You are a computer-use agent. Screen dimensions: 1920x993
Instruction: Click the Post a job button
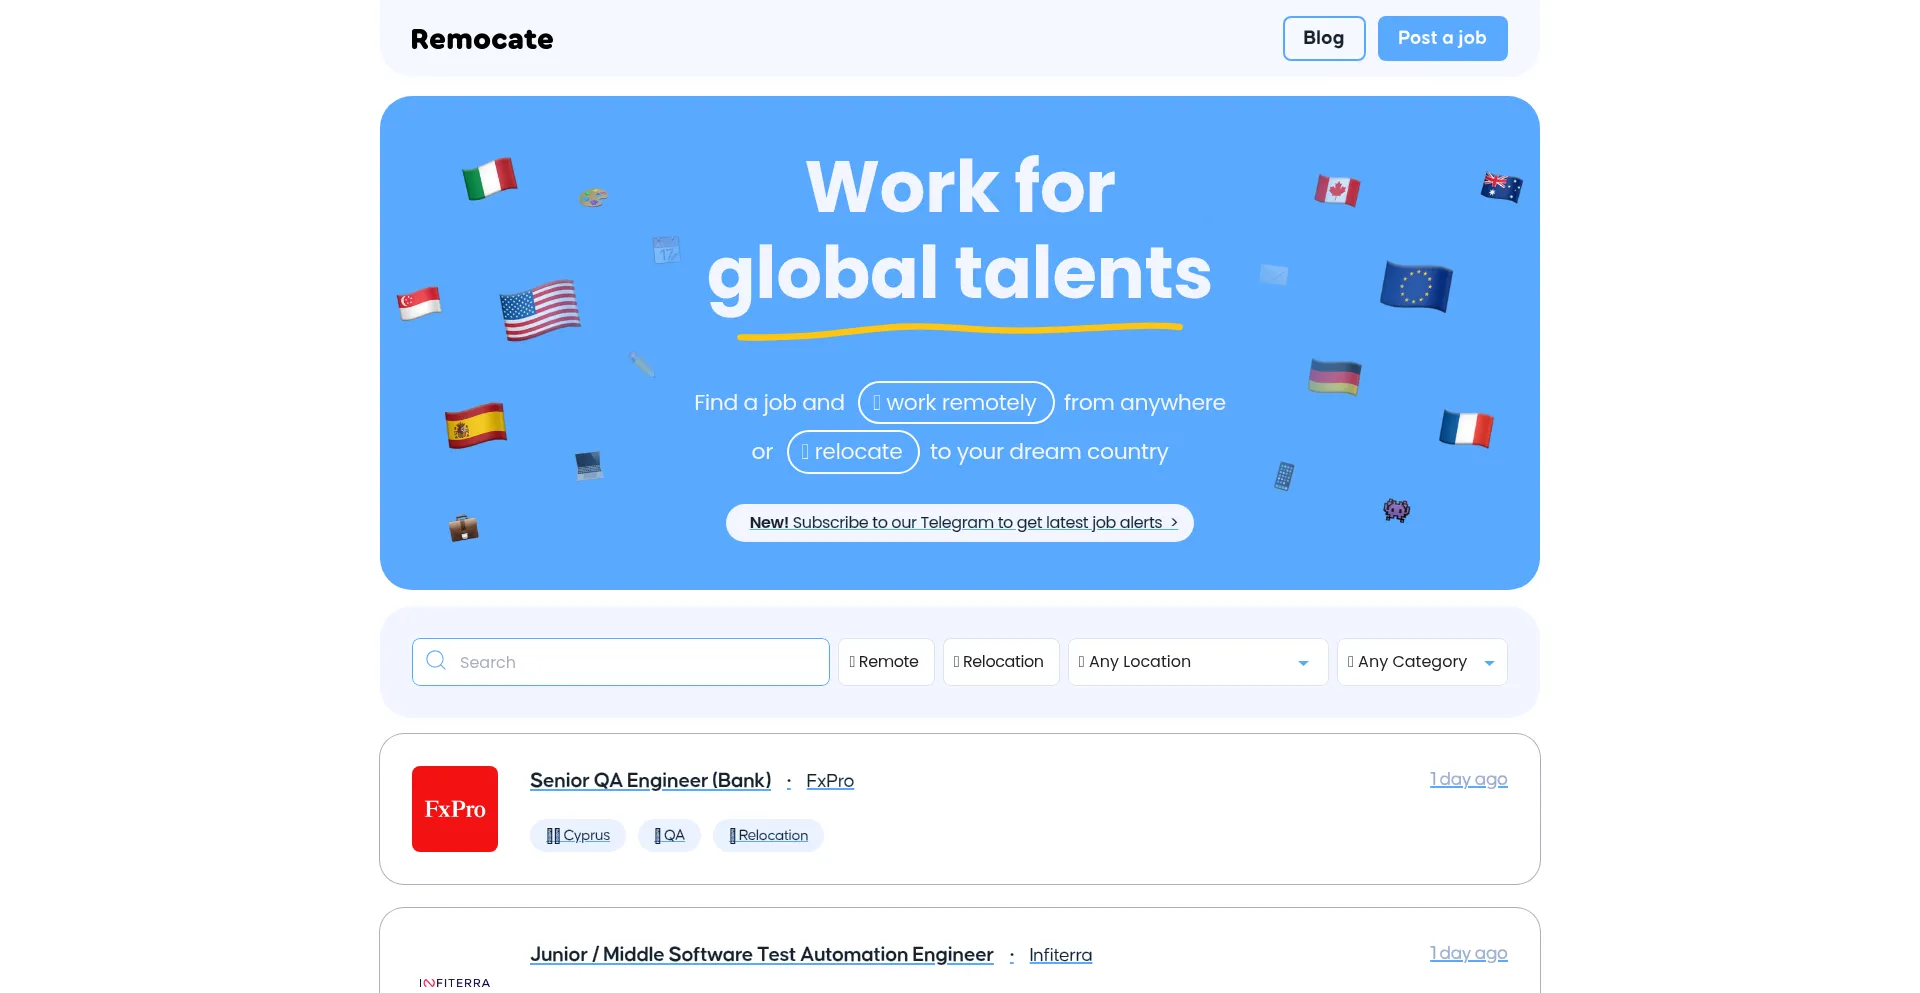(x=1442, y=38)
